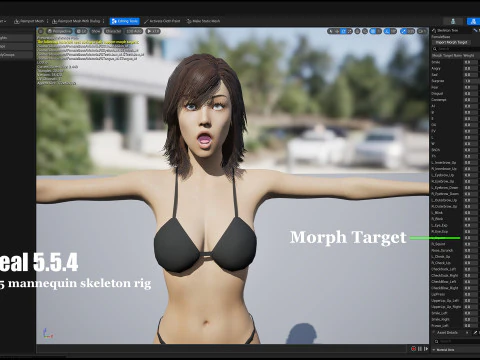Step forward one frame
The height and width of the screenshot is (360, 480).
point(426,349)
